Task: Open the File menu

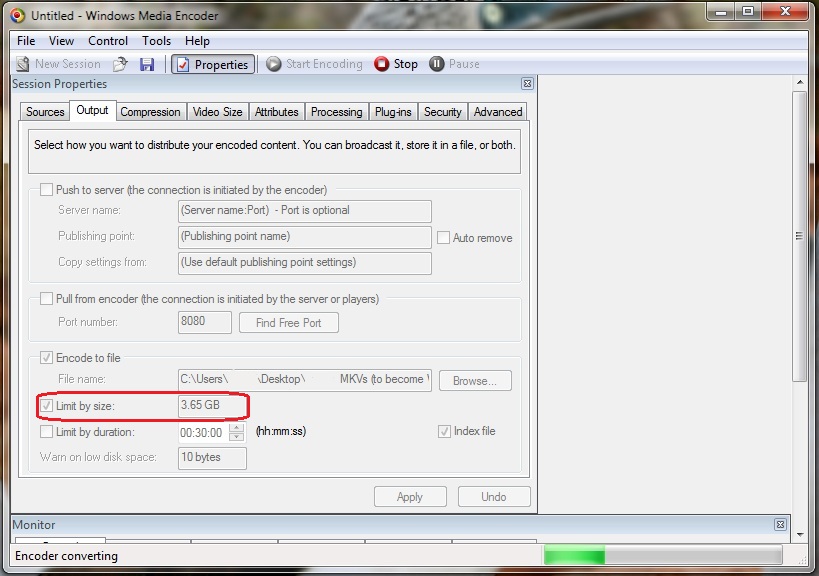Action: pos(26,41)
